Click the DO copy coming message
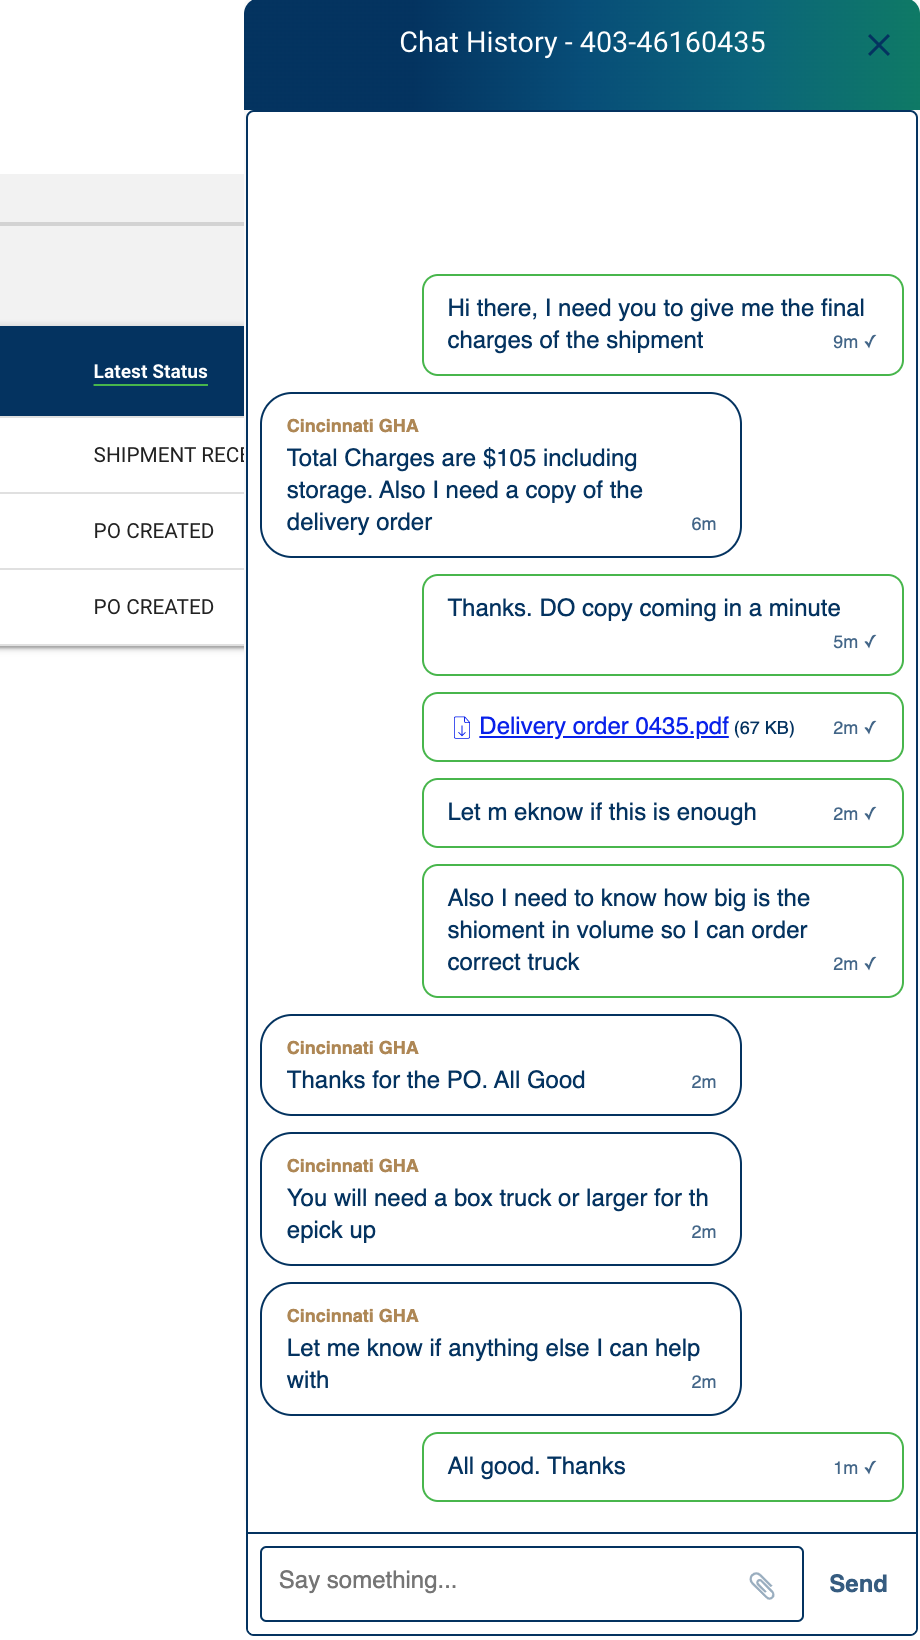 point(663,625)
